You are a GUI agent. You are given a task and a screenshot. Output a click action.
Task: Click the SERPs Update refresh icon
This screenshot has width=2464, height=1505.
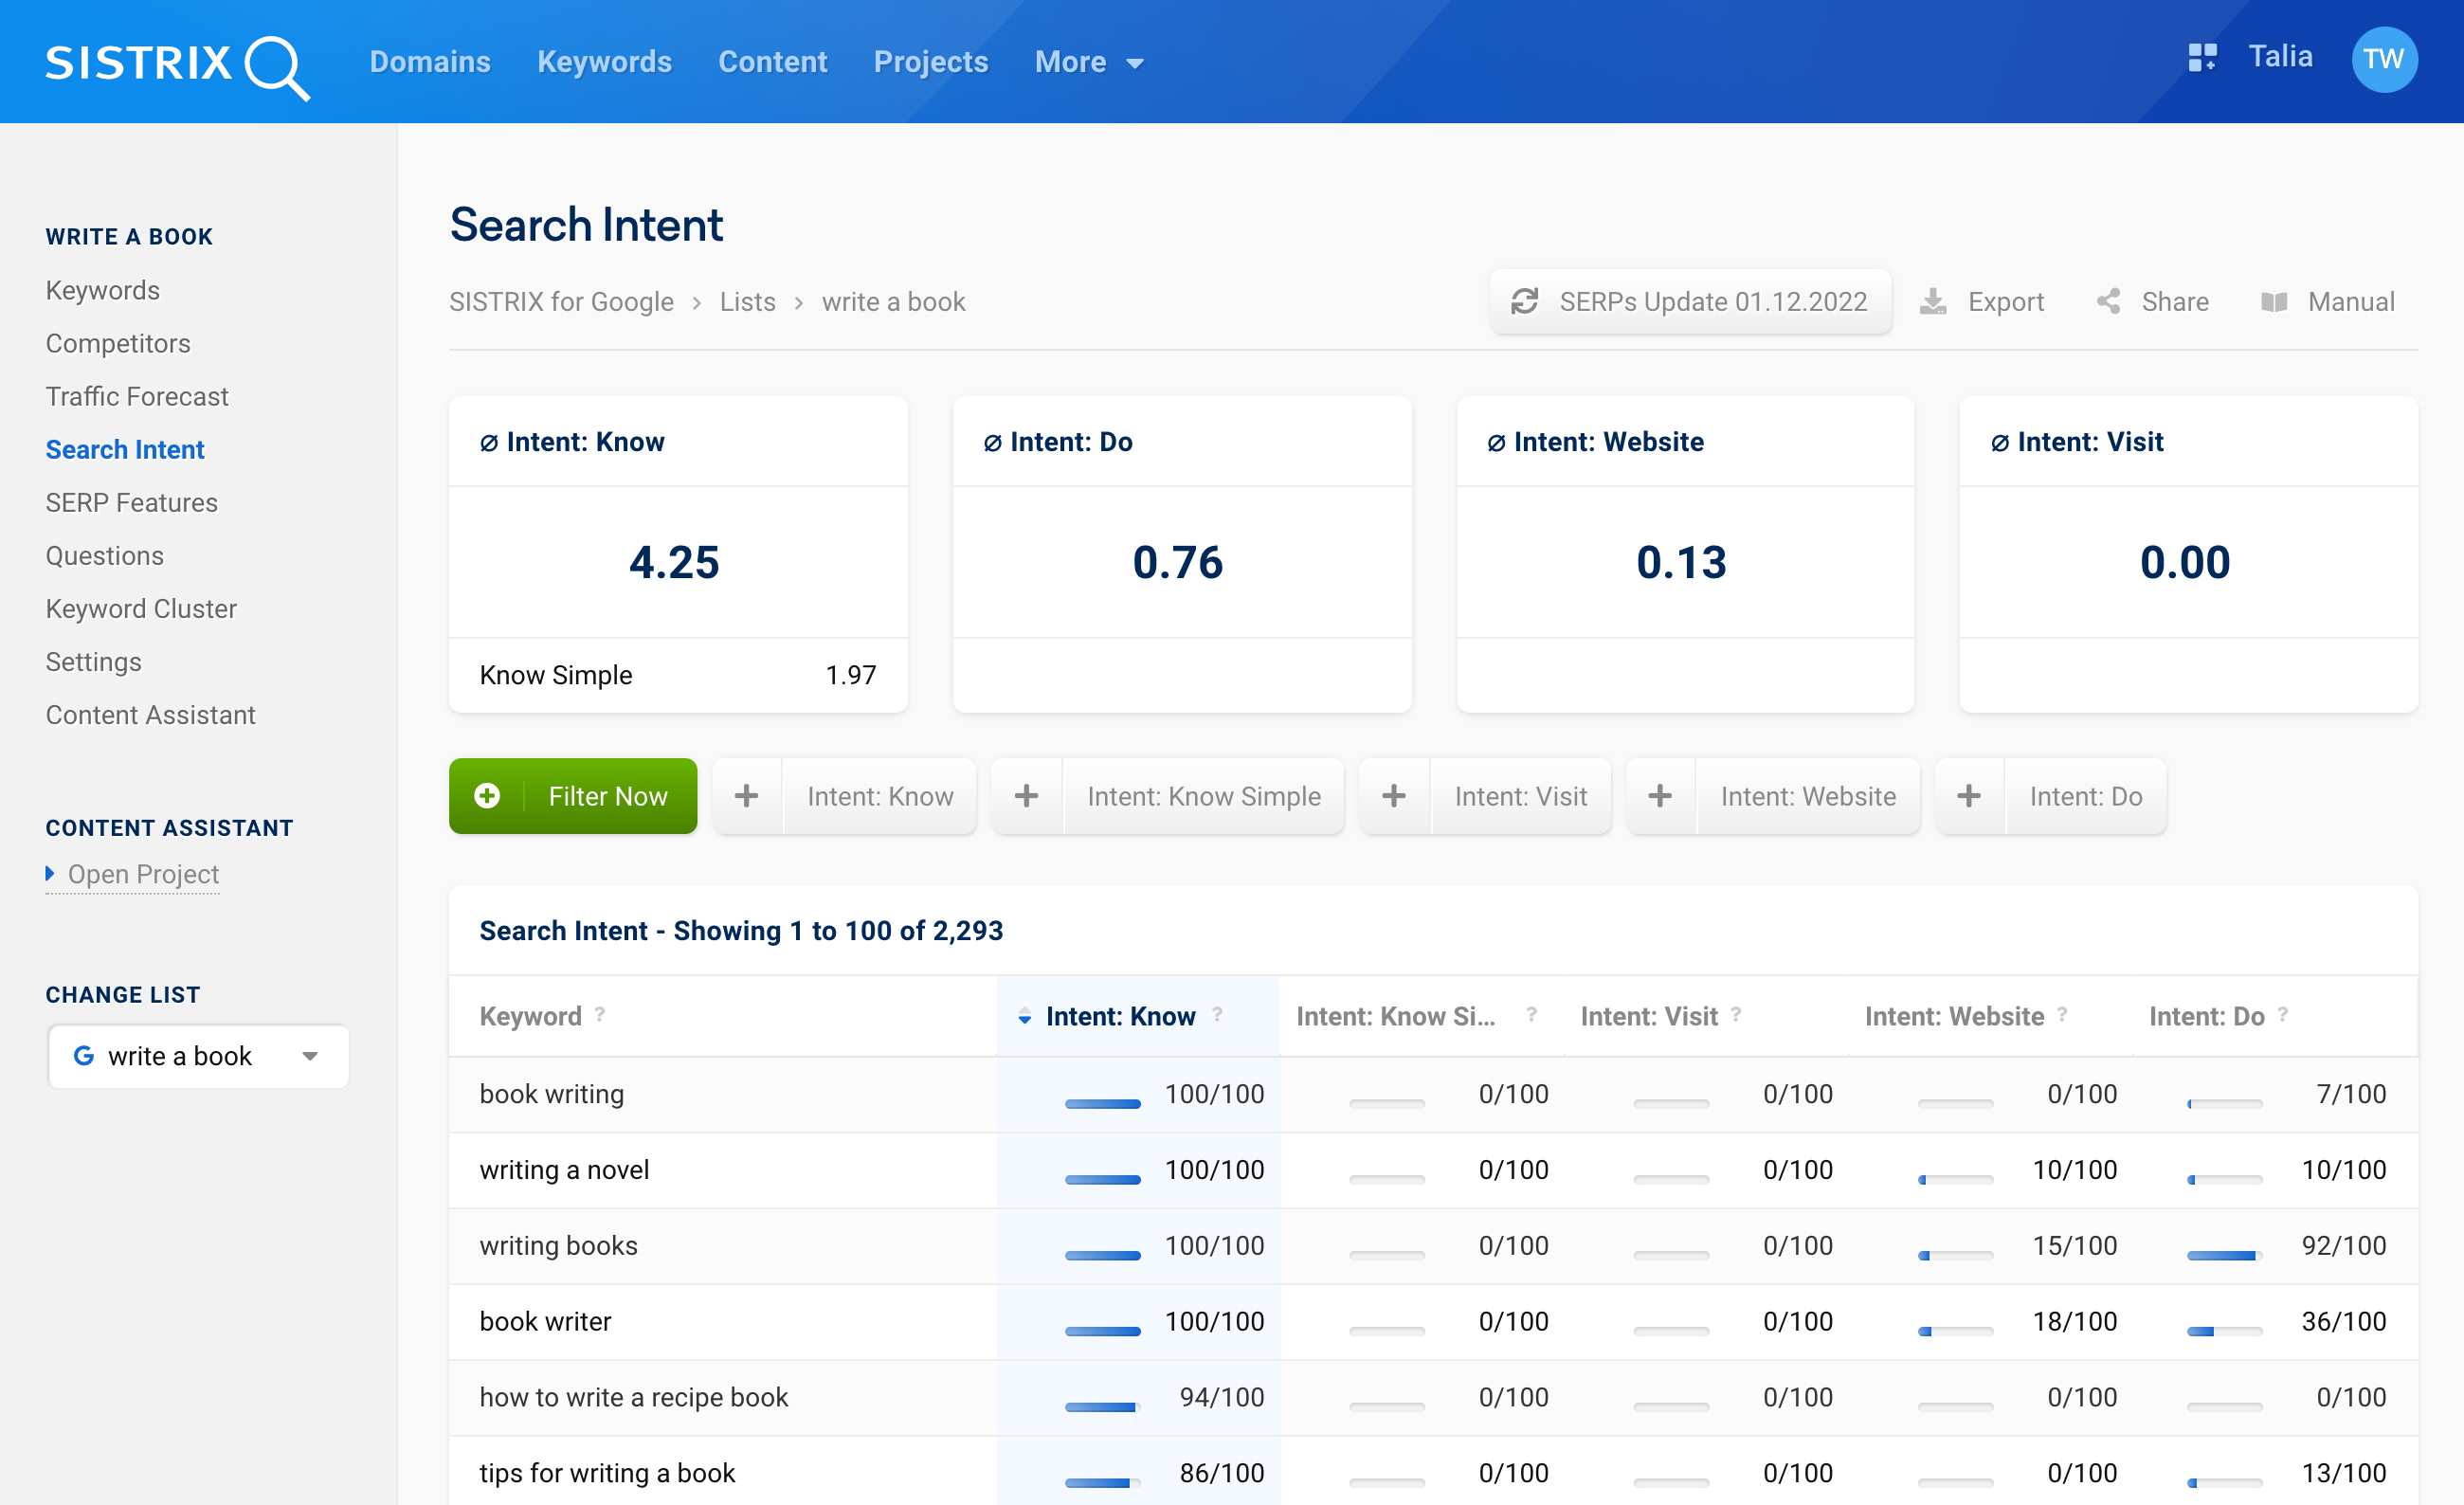coord(1524,302)
